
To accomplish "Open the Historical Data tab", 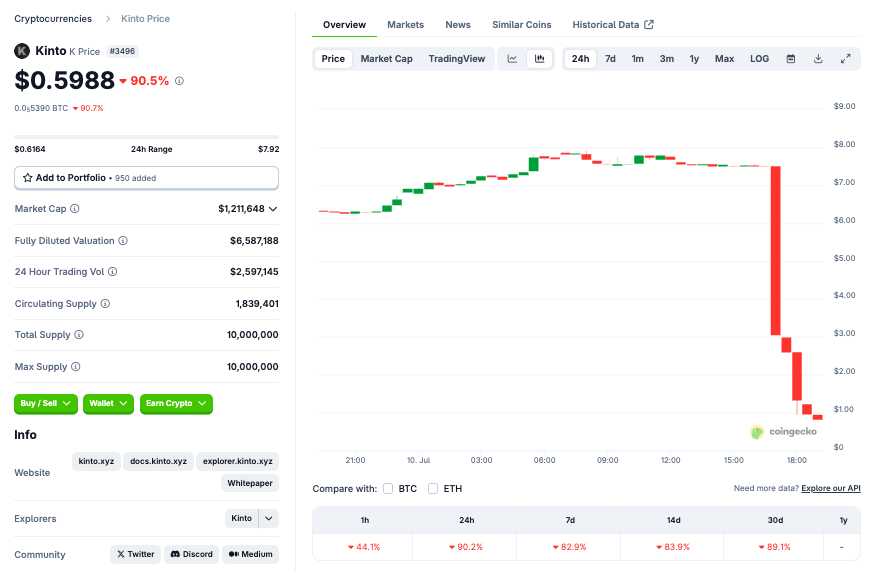I will coord(613,25).
